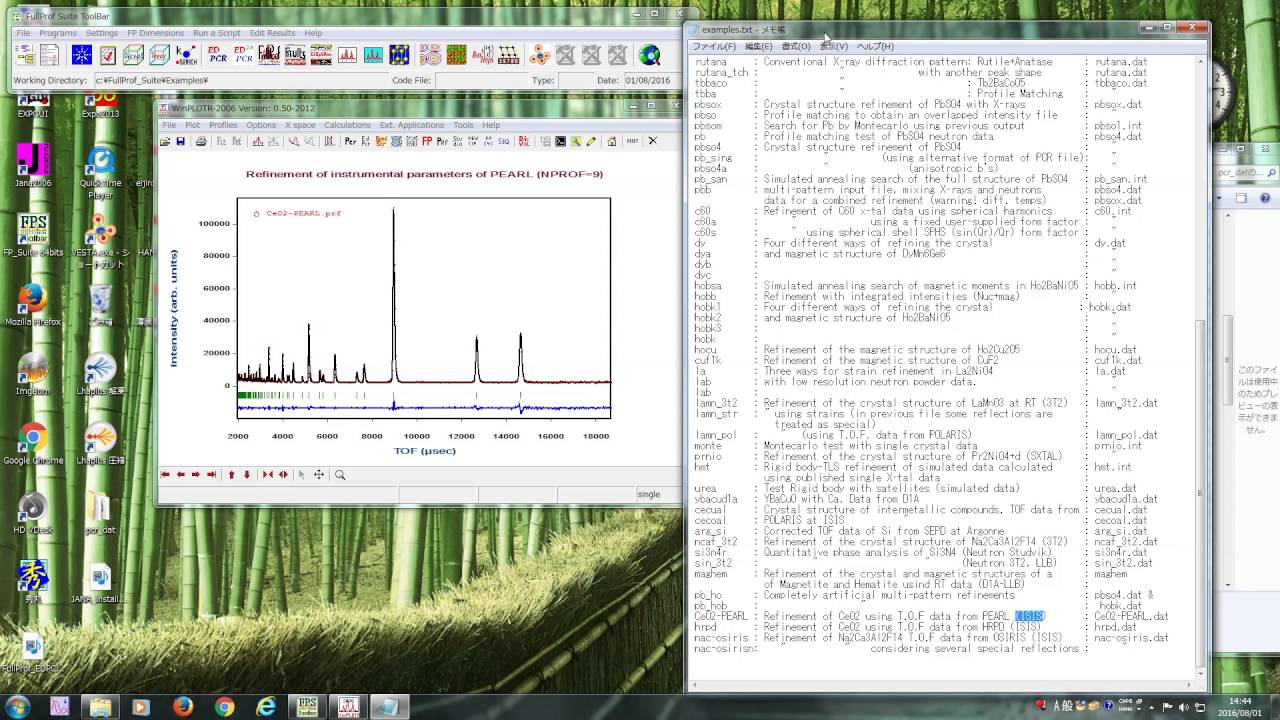Click 'hrpd.dat' text in Notepad

coord(1115,627)
